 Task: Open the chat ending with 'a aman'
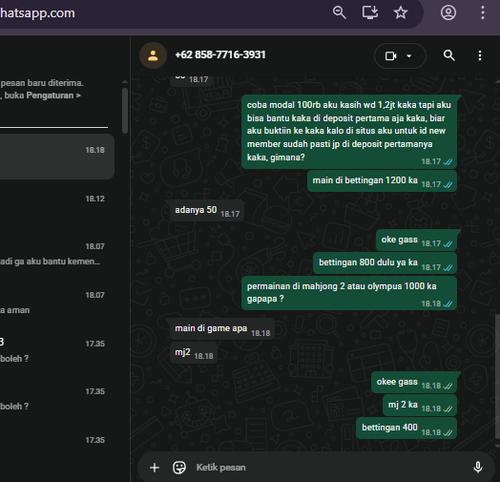pyautogui.click(x=57, y=301)
